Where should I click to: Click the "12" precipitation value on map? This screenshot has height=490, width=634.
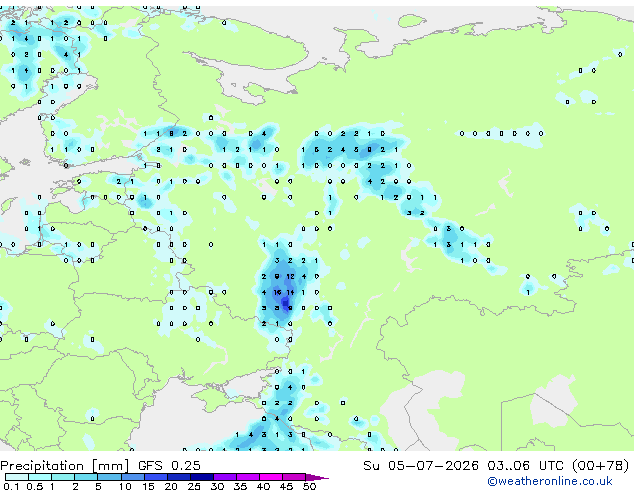click(x=290, y=277)
